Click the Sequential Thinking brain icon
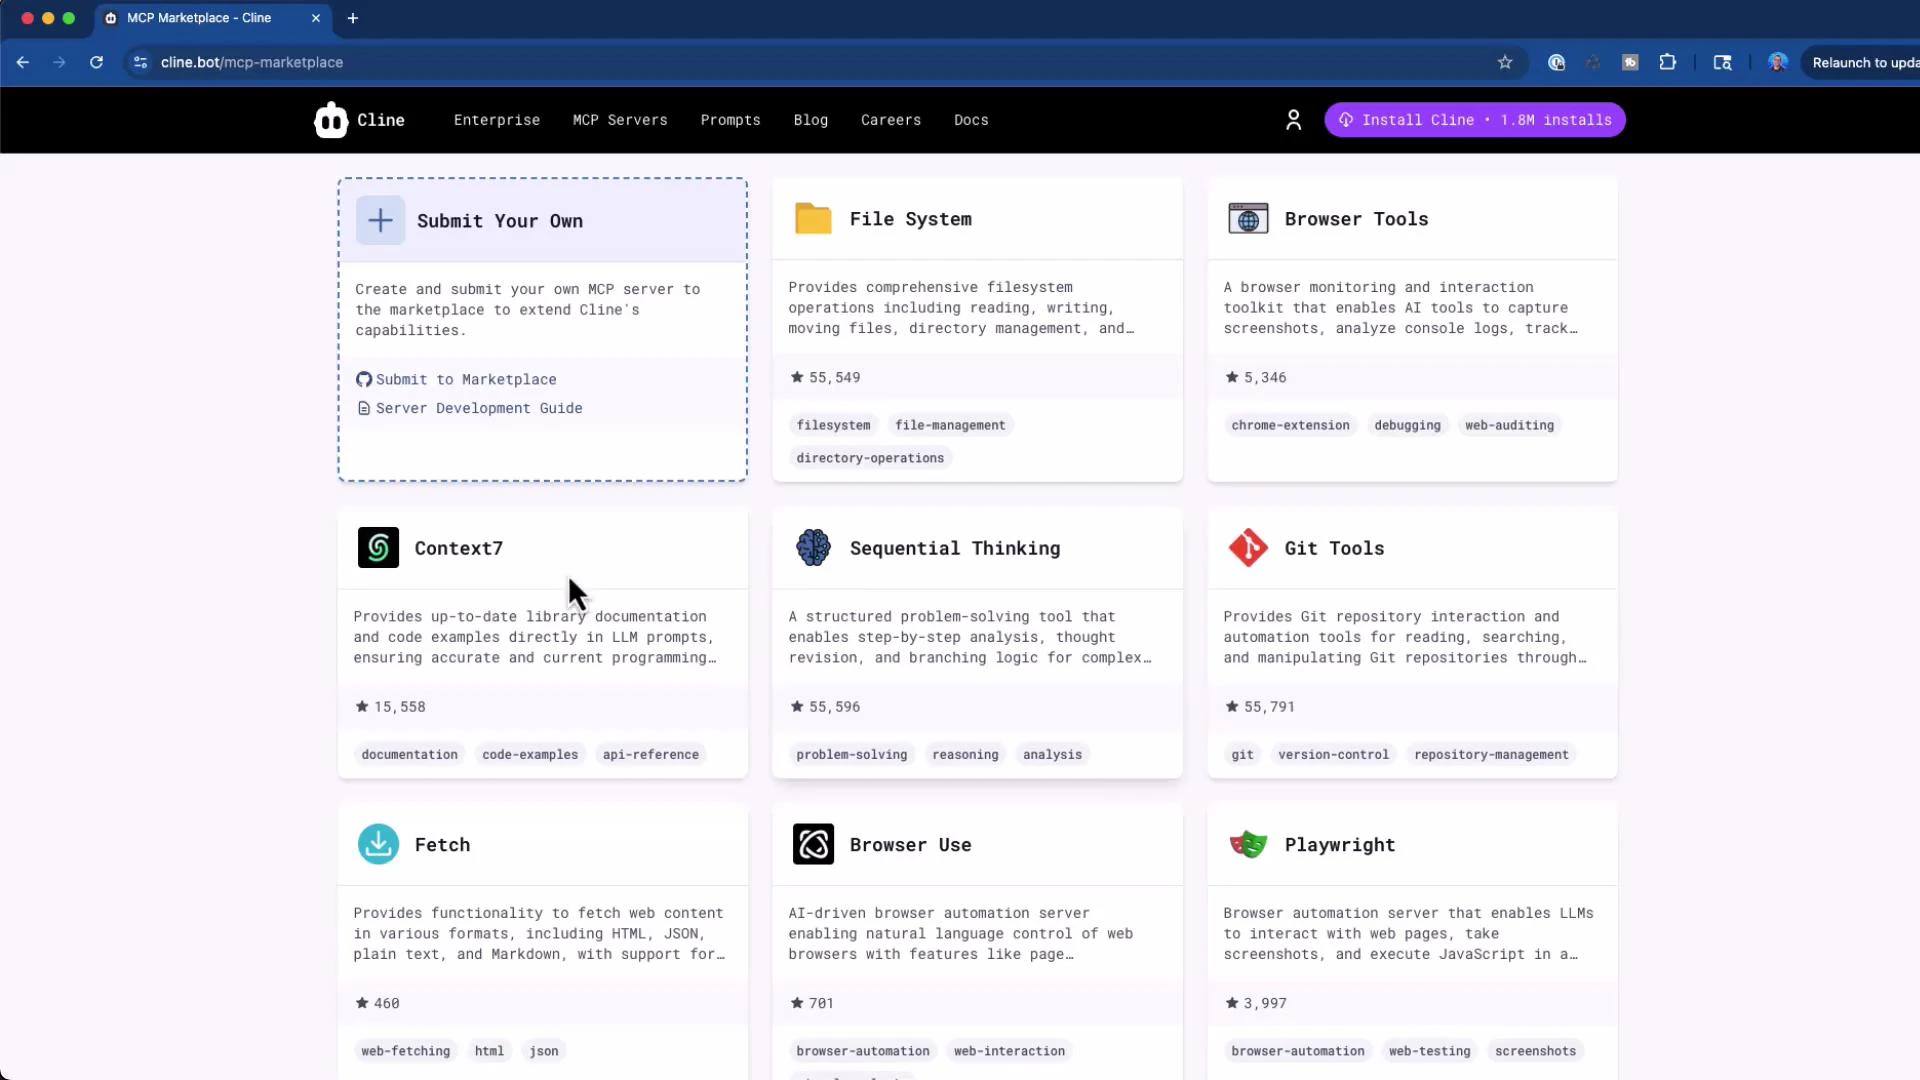The height and width of the screenshot is (1080, 1920). [813, 547]
